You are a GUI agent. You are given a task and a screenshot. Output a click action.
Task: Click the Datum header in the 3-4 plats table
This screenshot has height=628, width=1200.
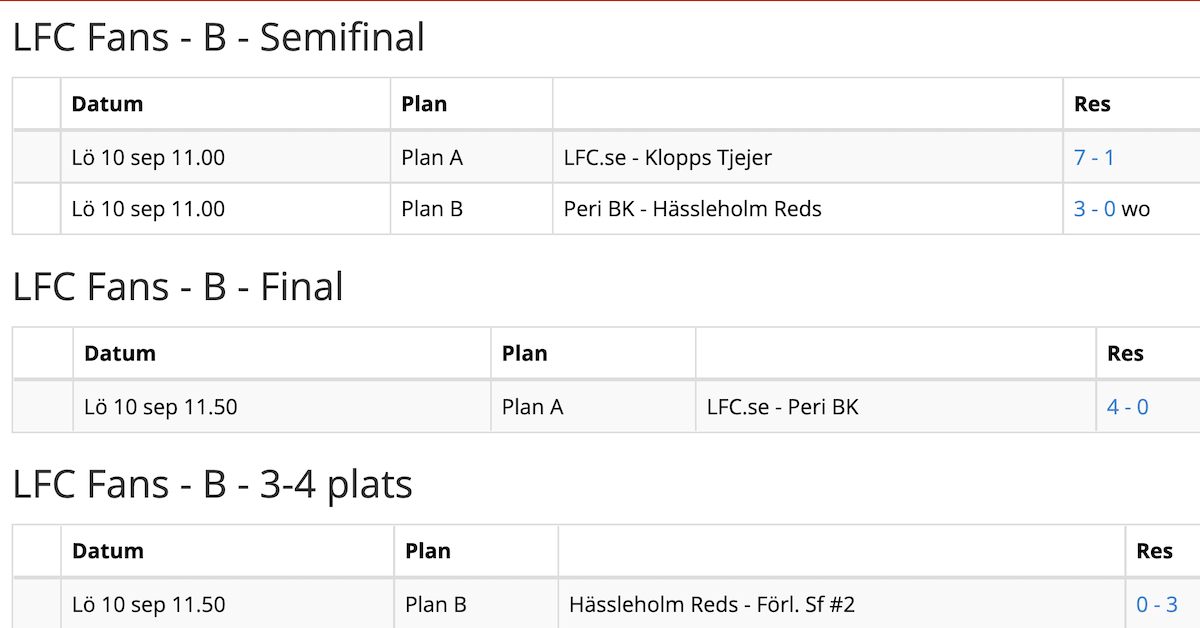pyautogui.click(x=108, y=551)
